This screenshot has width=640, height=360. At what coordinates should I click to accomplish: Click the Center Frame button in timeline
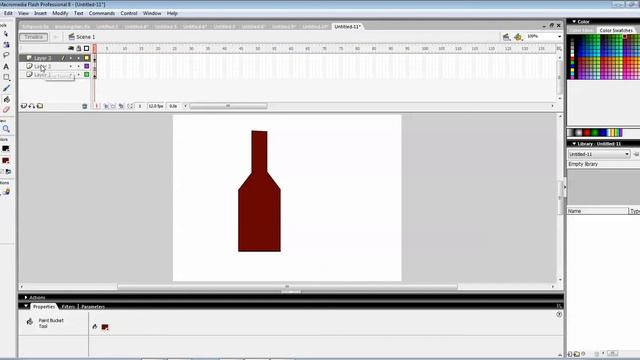pos(97,106)
